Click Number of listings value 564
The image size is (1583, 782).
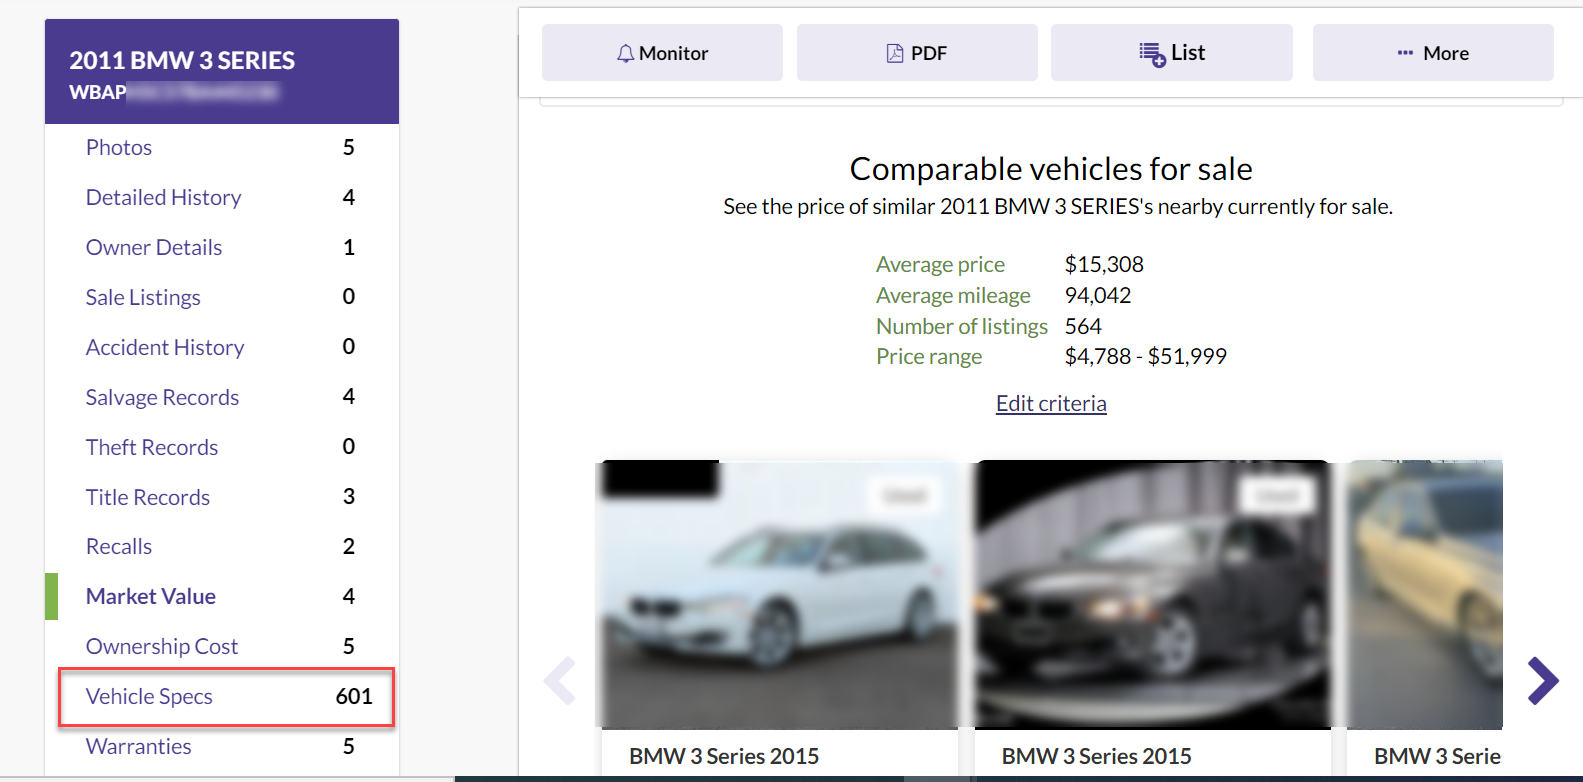pyautogui.click(x=1083, y=327)
